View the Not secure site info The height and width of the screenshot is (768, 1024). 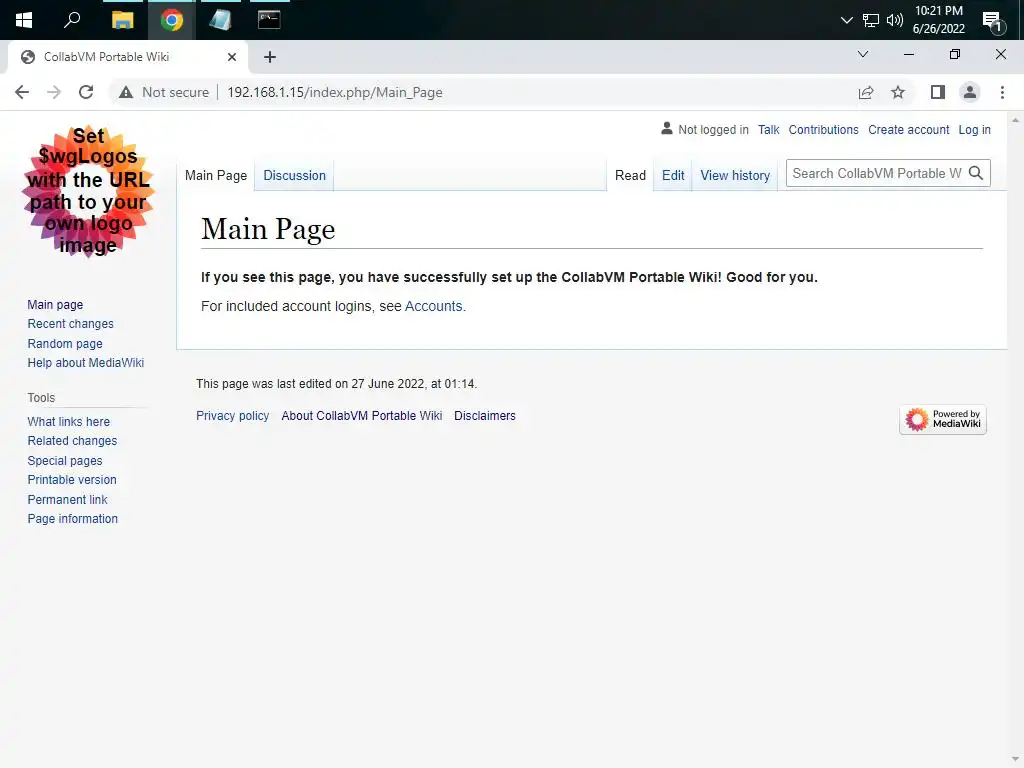[x=164, y=92]
